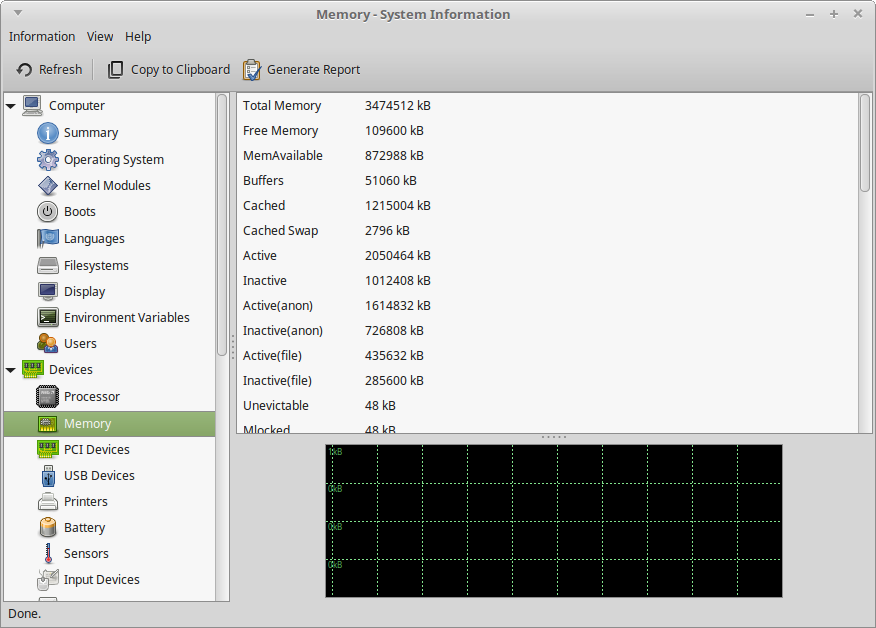876x628 pixels.
Task: Click the Copy to Clipboard icon
Action: point(116,70)
